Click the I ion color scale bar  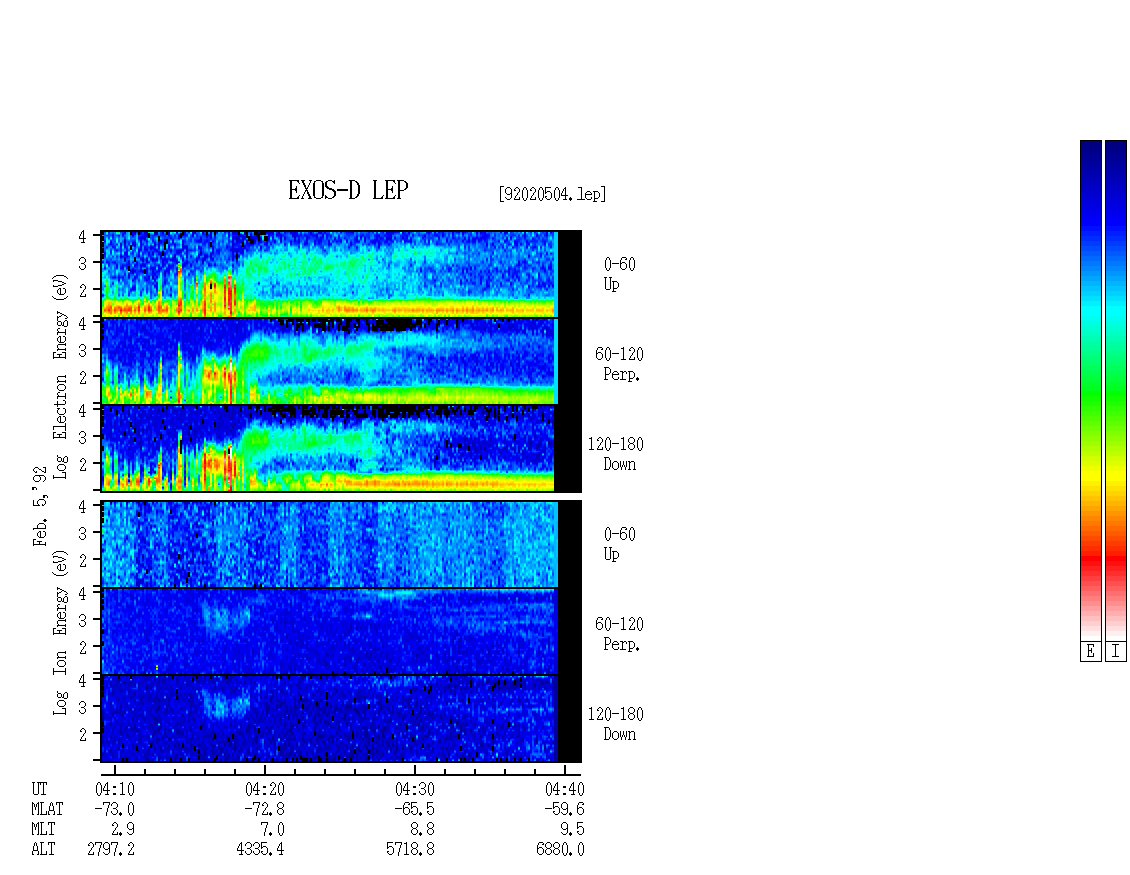pyautogui.click(x=1116, y=390)
